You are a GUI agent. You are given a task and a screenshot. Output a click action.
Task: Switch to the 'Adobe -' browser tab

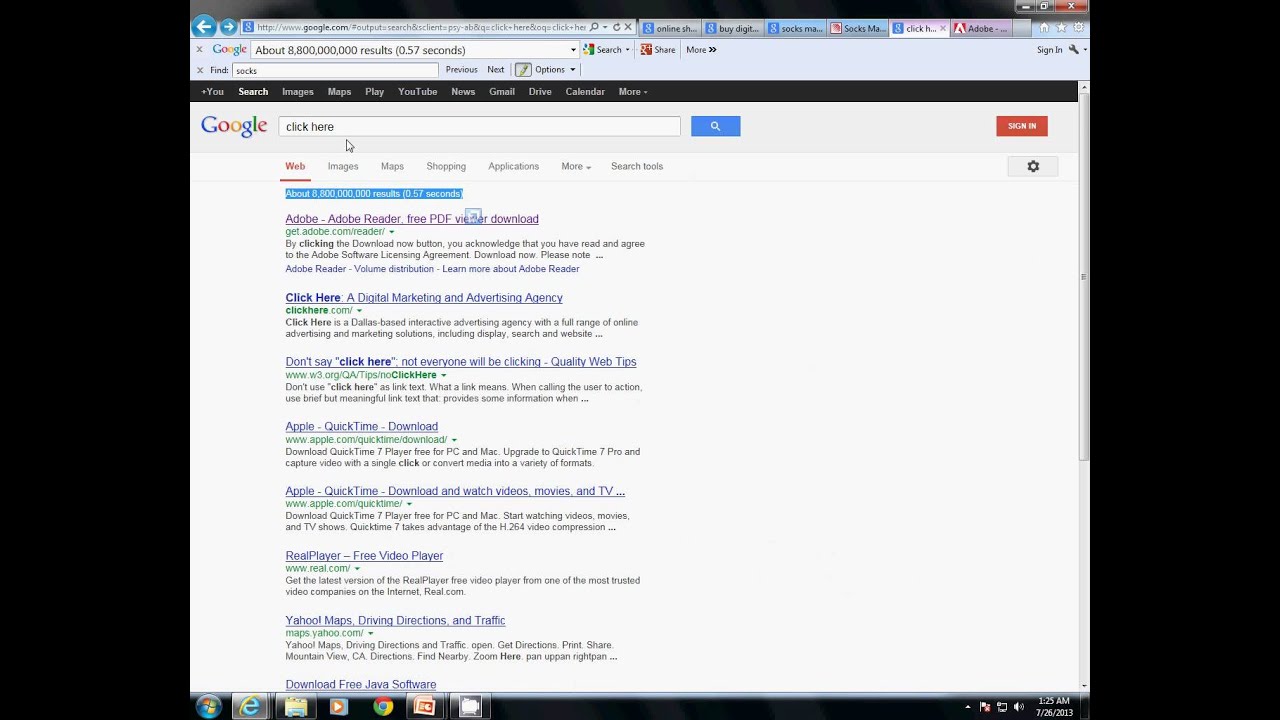(981, 28)
